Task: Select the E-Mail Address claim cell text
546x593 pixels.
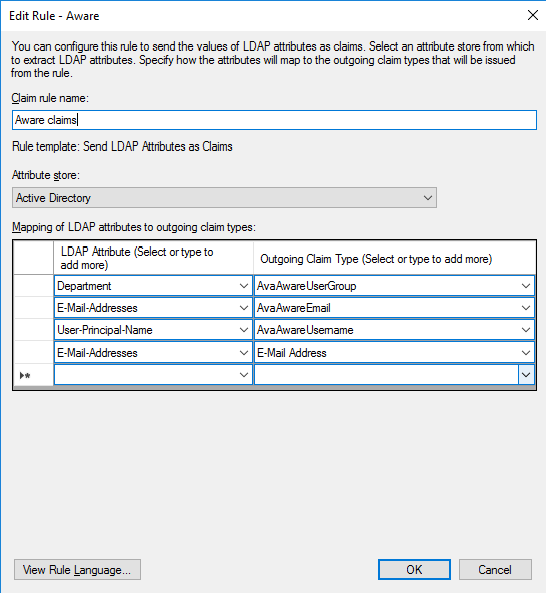Action: tap(292, 352)
